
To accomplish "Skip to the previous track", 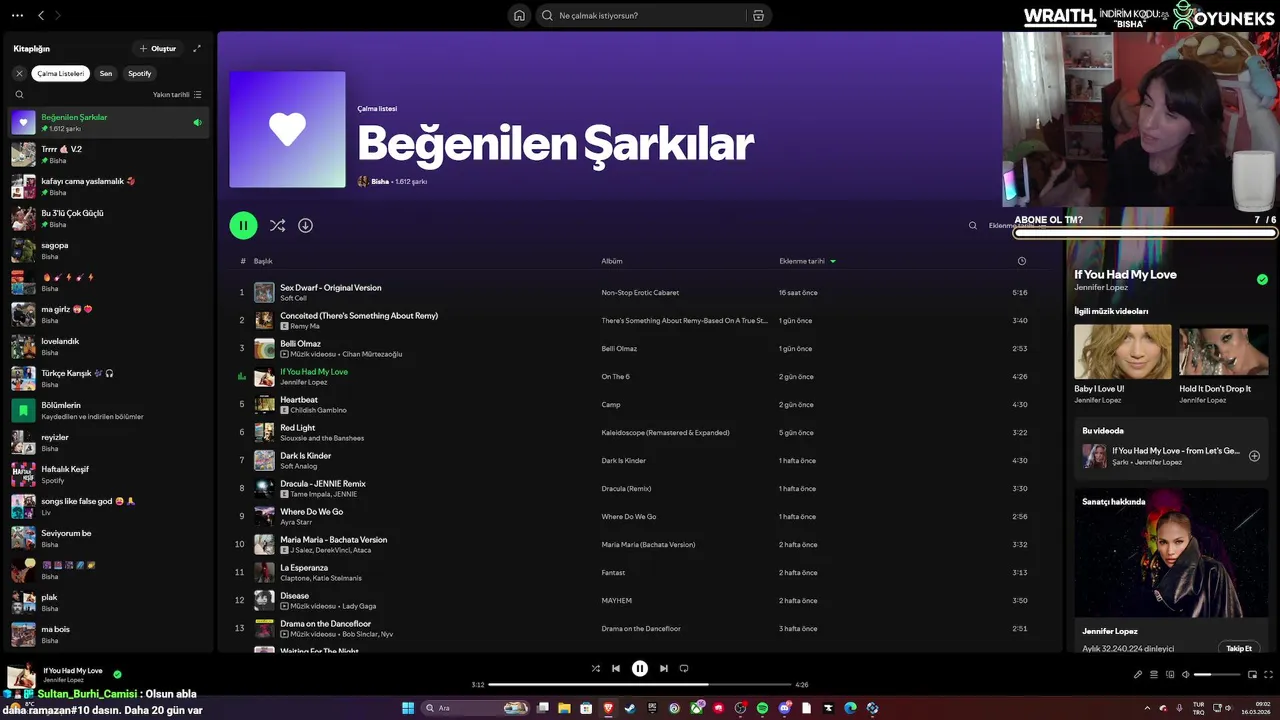I will coord(616,668).
